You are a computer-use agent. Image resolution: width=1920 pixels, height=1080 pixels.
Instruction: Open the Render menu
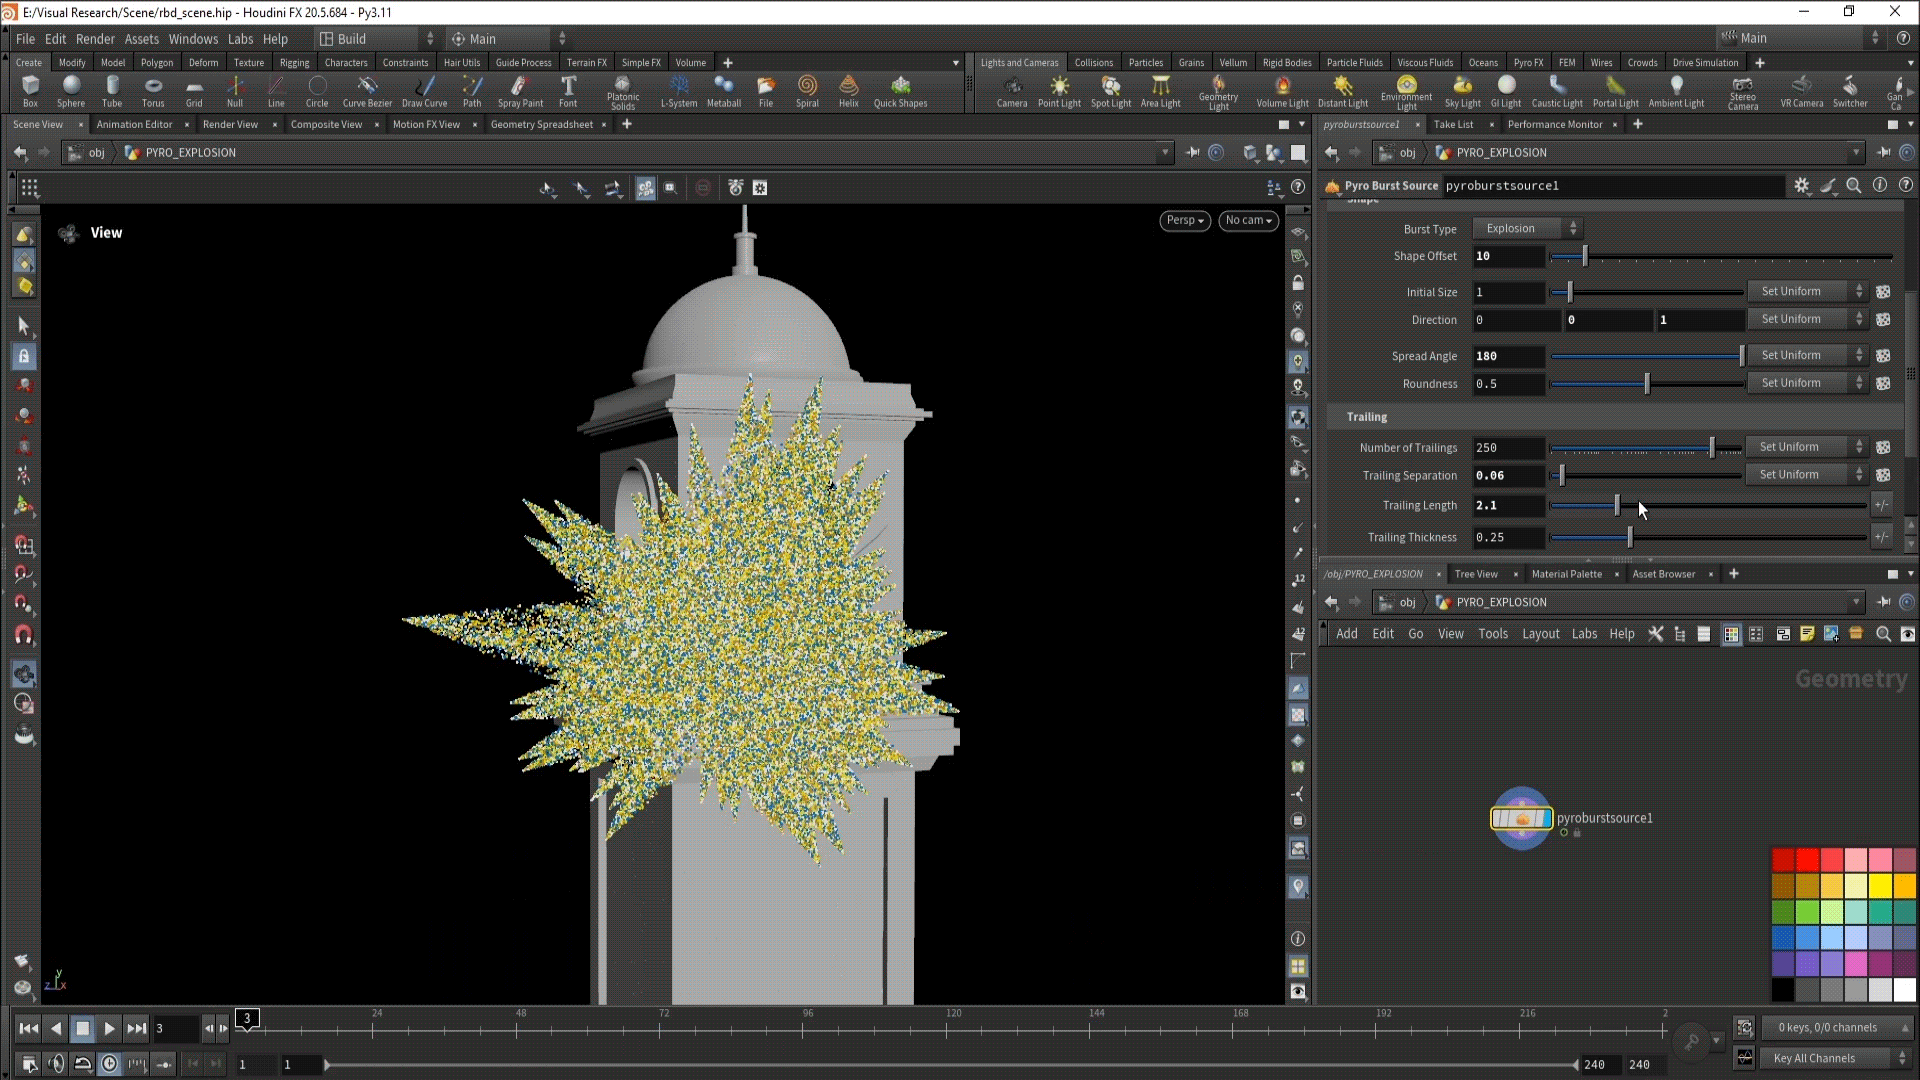[95, 39]
